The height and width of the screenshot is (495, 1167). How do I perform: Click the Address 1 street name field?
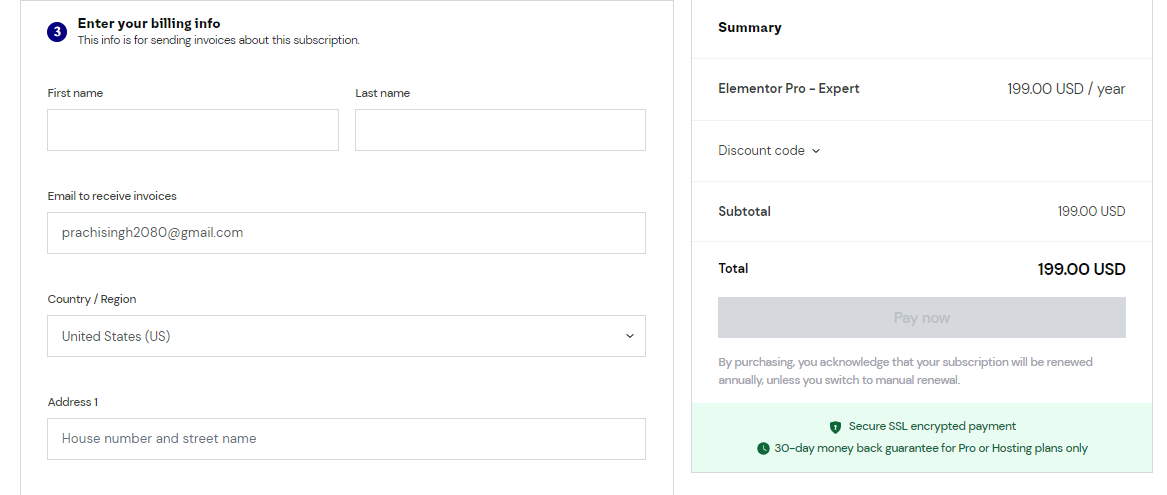pyautogui.click(x=347, y=438)
